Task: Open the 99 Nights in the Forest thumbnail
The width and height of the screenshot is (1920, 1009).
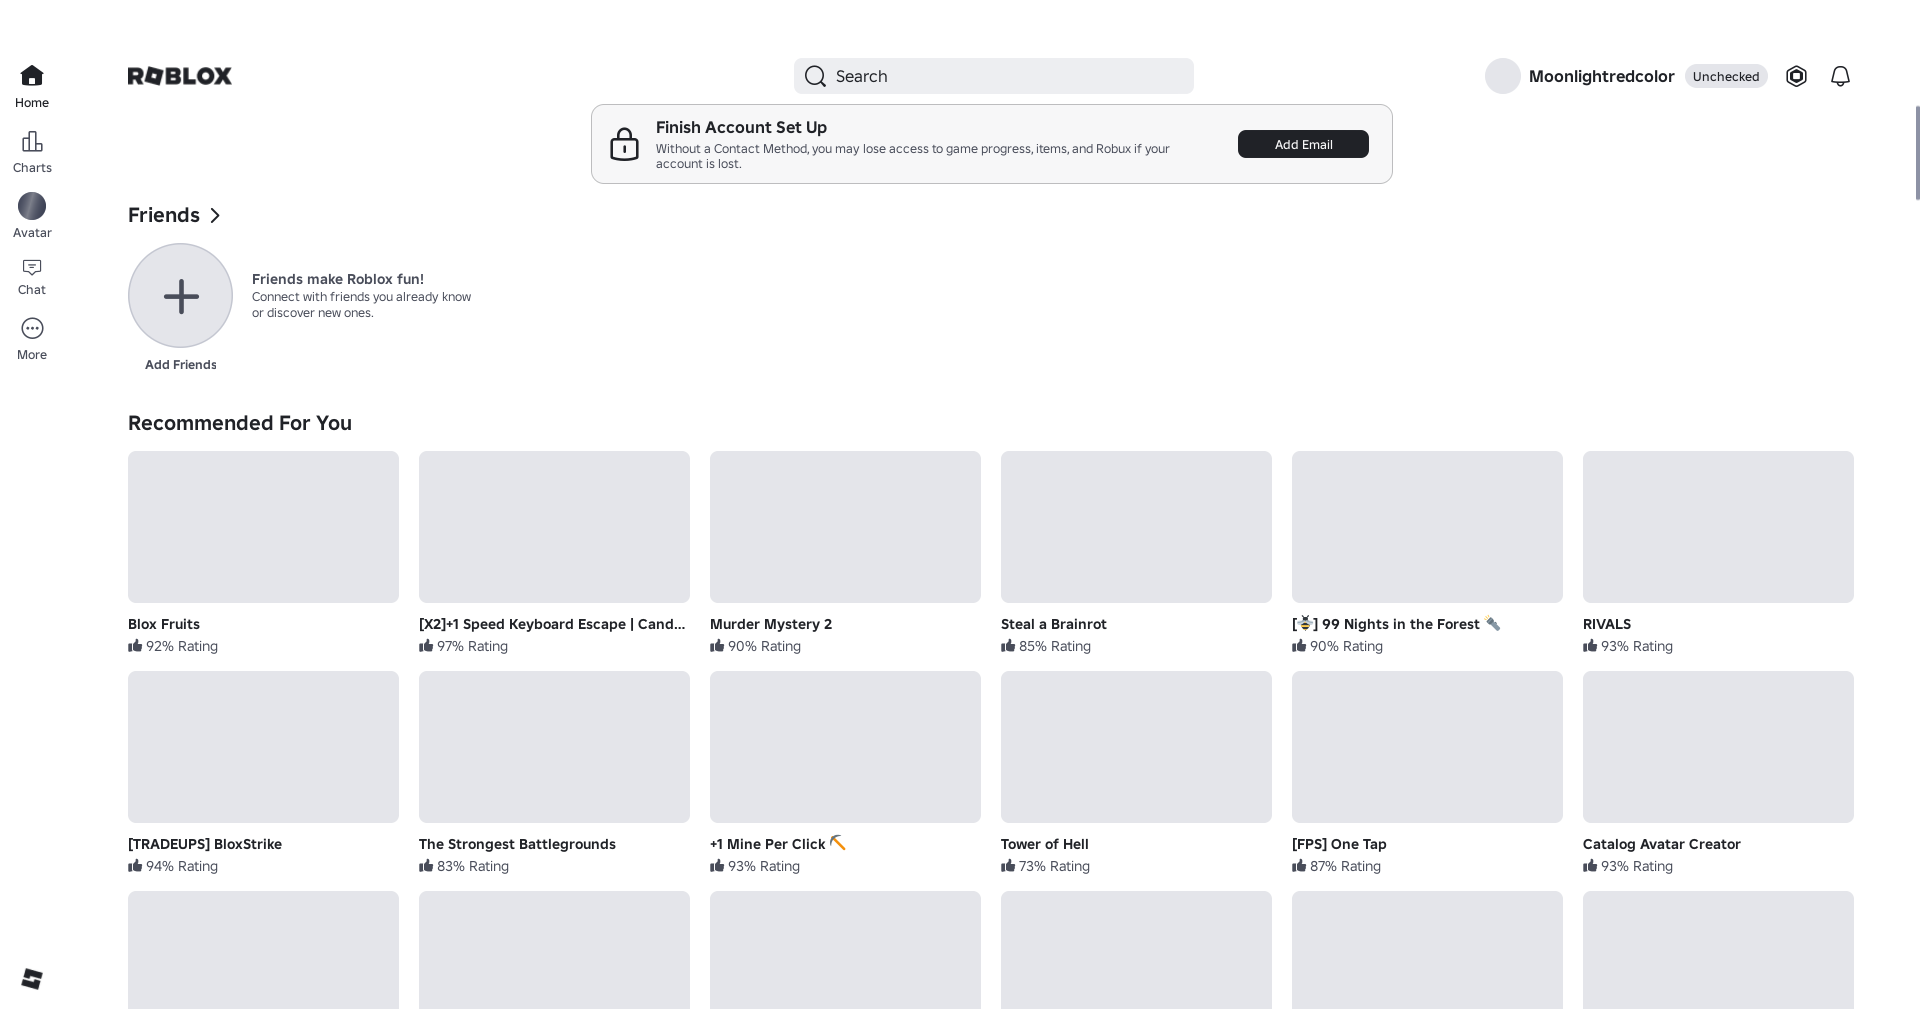Action: click(1427, 527)
